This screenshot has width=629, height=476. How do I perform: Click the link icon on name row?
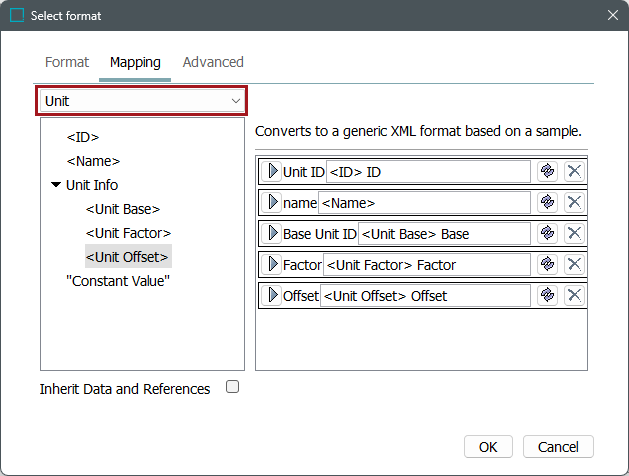coord(547,202)
